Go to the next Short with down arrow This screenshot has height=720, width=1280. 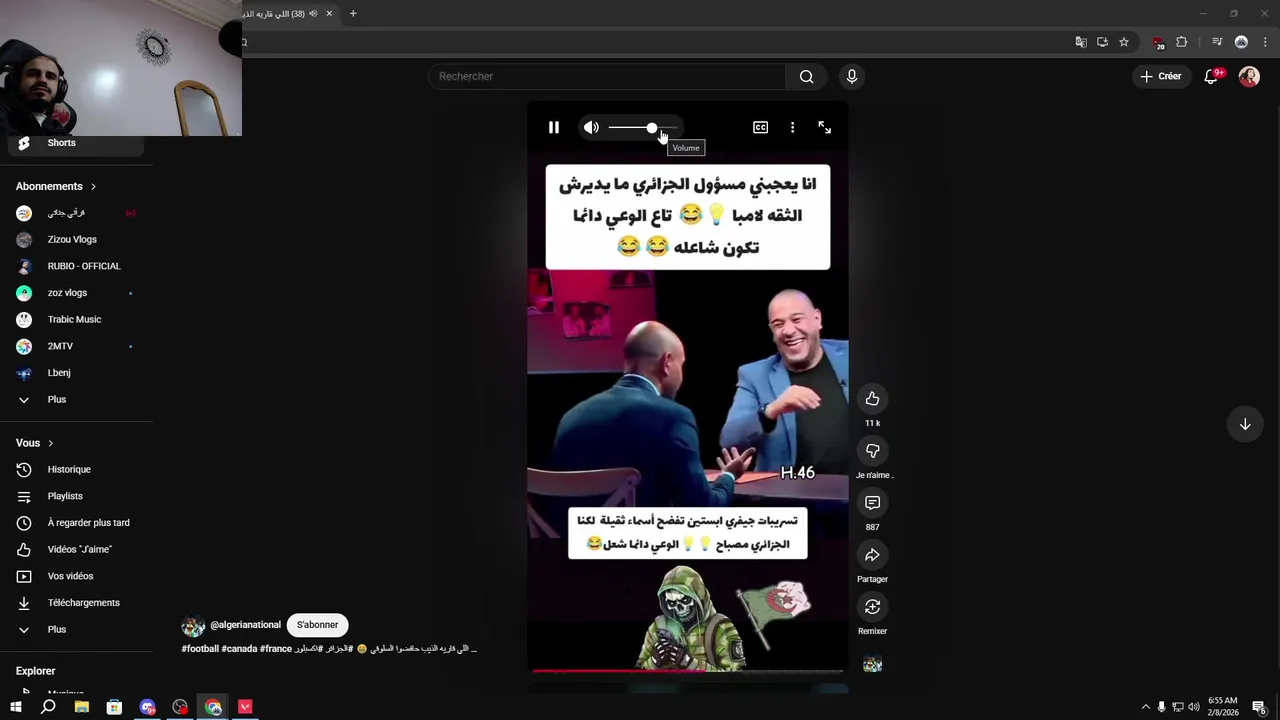coord(1245,424)
